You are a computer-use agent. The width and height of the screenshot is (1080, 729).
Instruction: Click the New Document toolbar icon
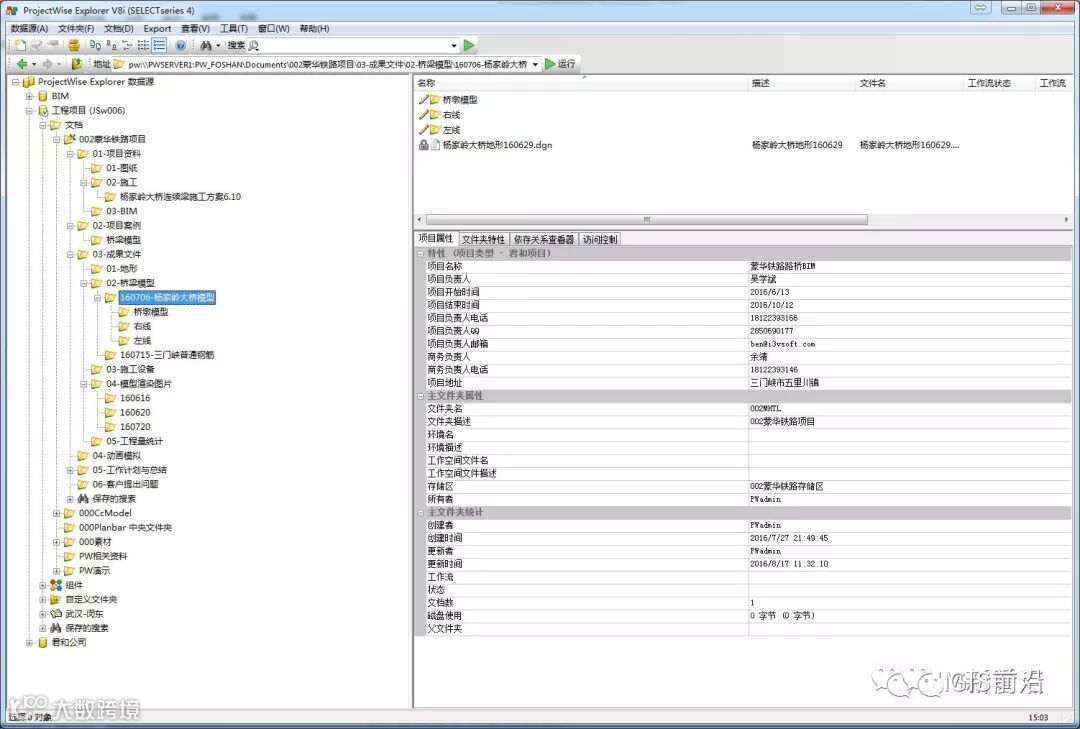click(x=21, y=45)
